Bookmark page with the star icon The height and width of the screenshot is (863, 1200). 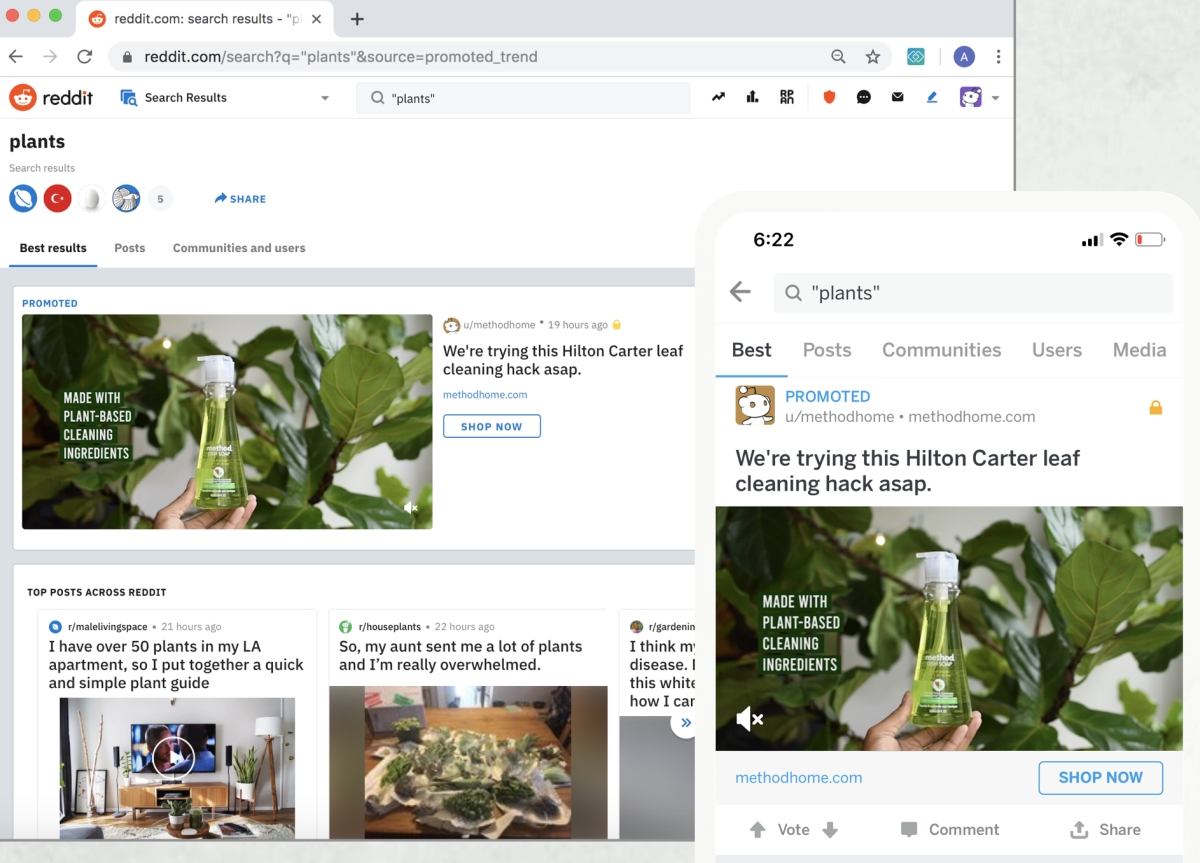[x=873, y=57]
